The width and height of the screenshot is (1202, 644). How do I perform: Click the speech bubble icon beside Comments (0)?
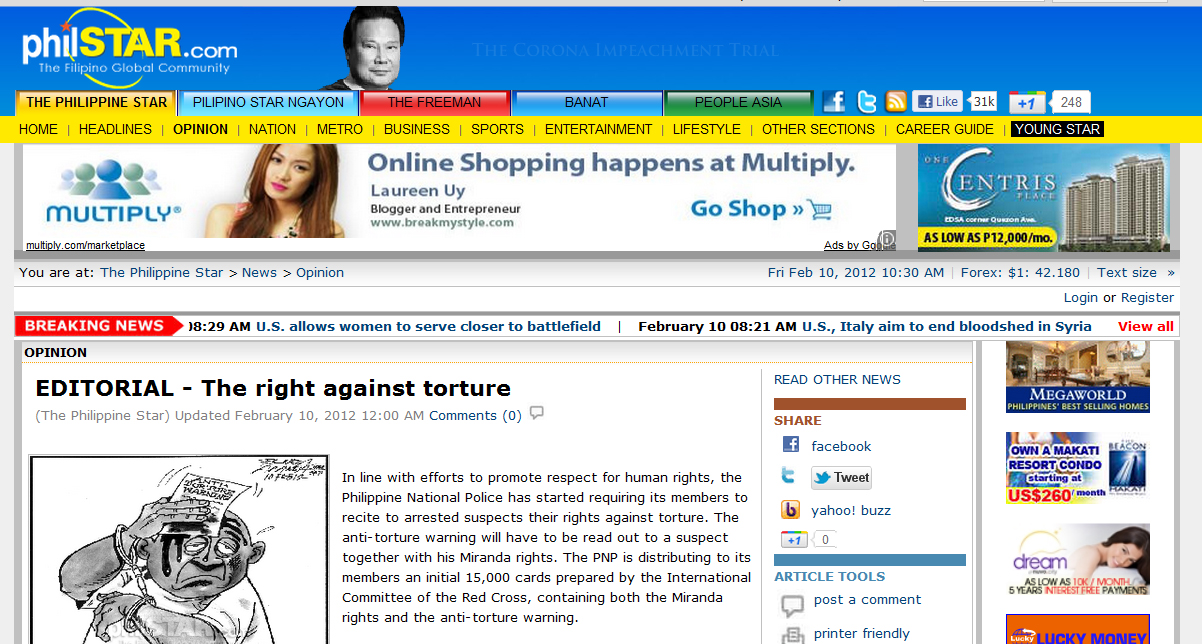tap(537, 413)
